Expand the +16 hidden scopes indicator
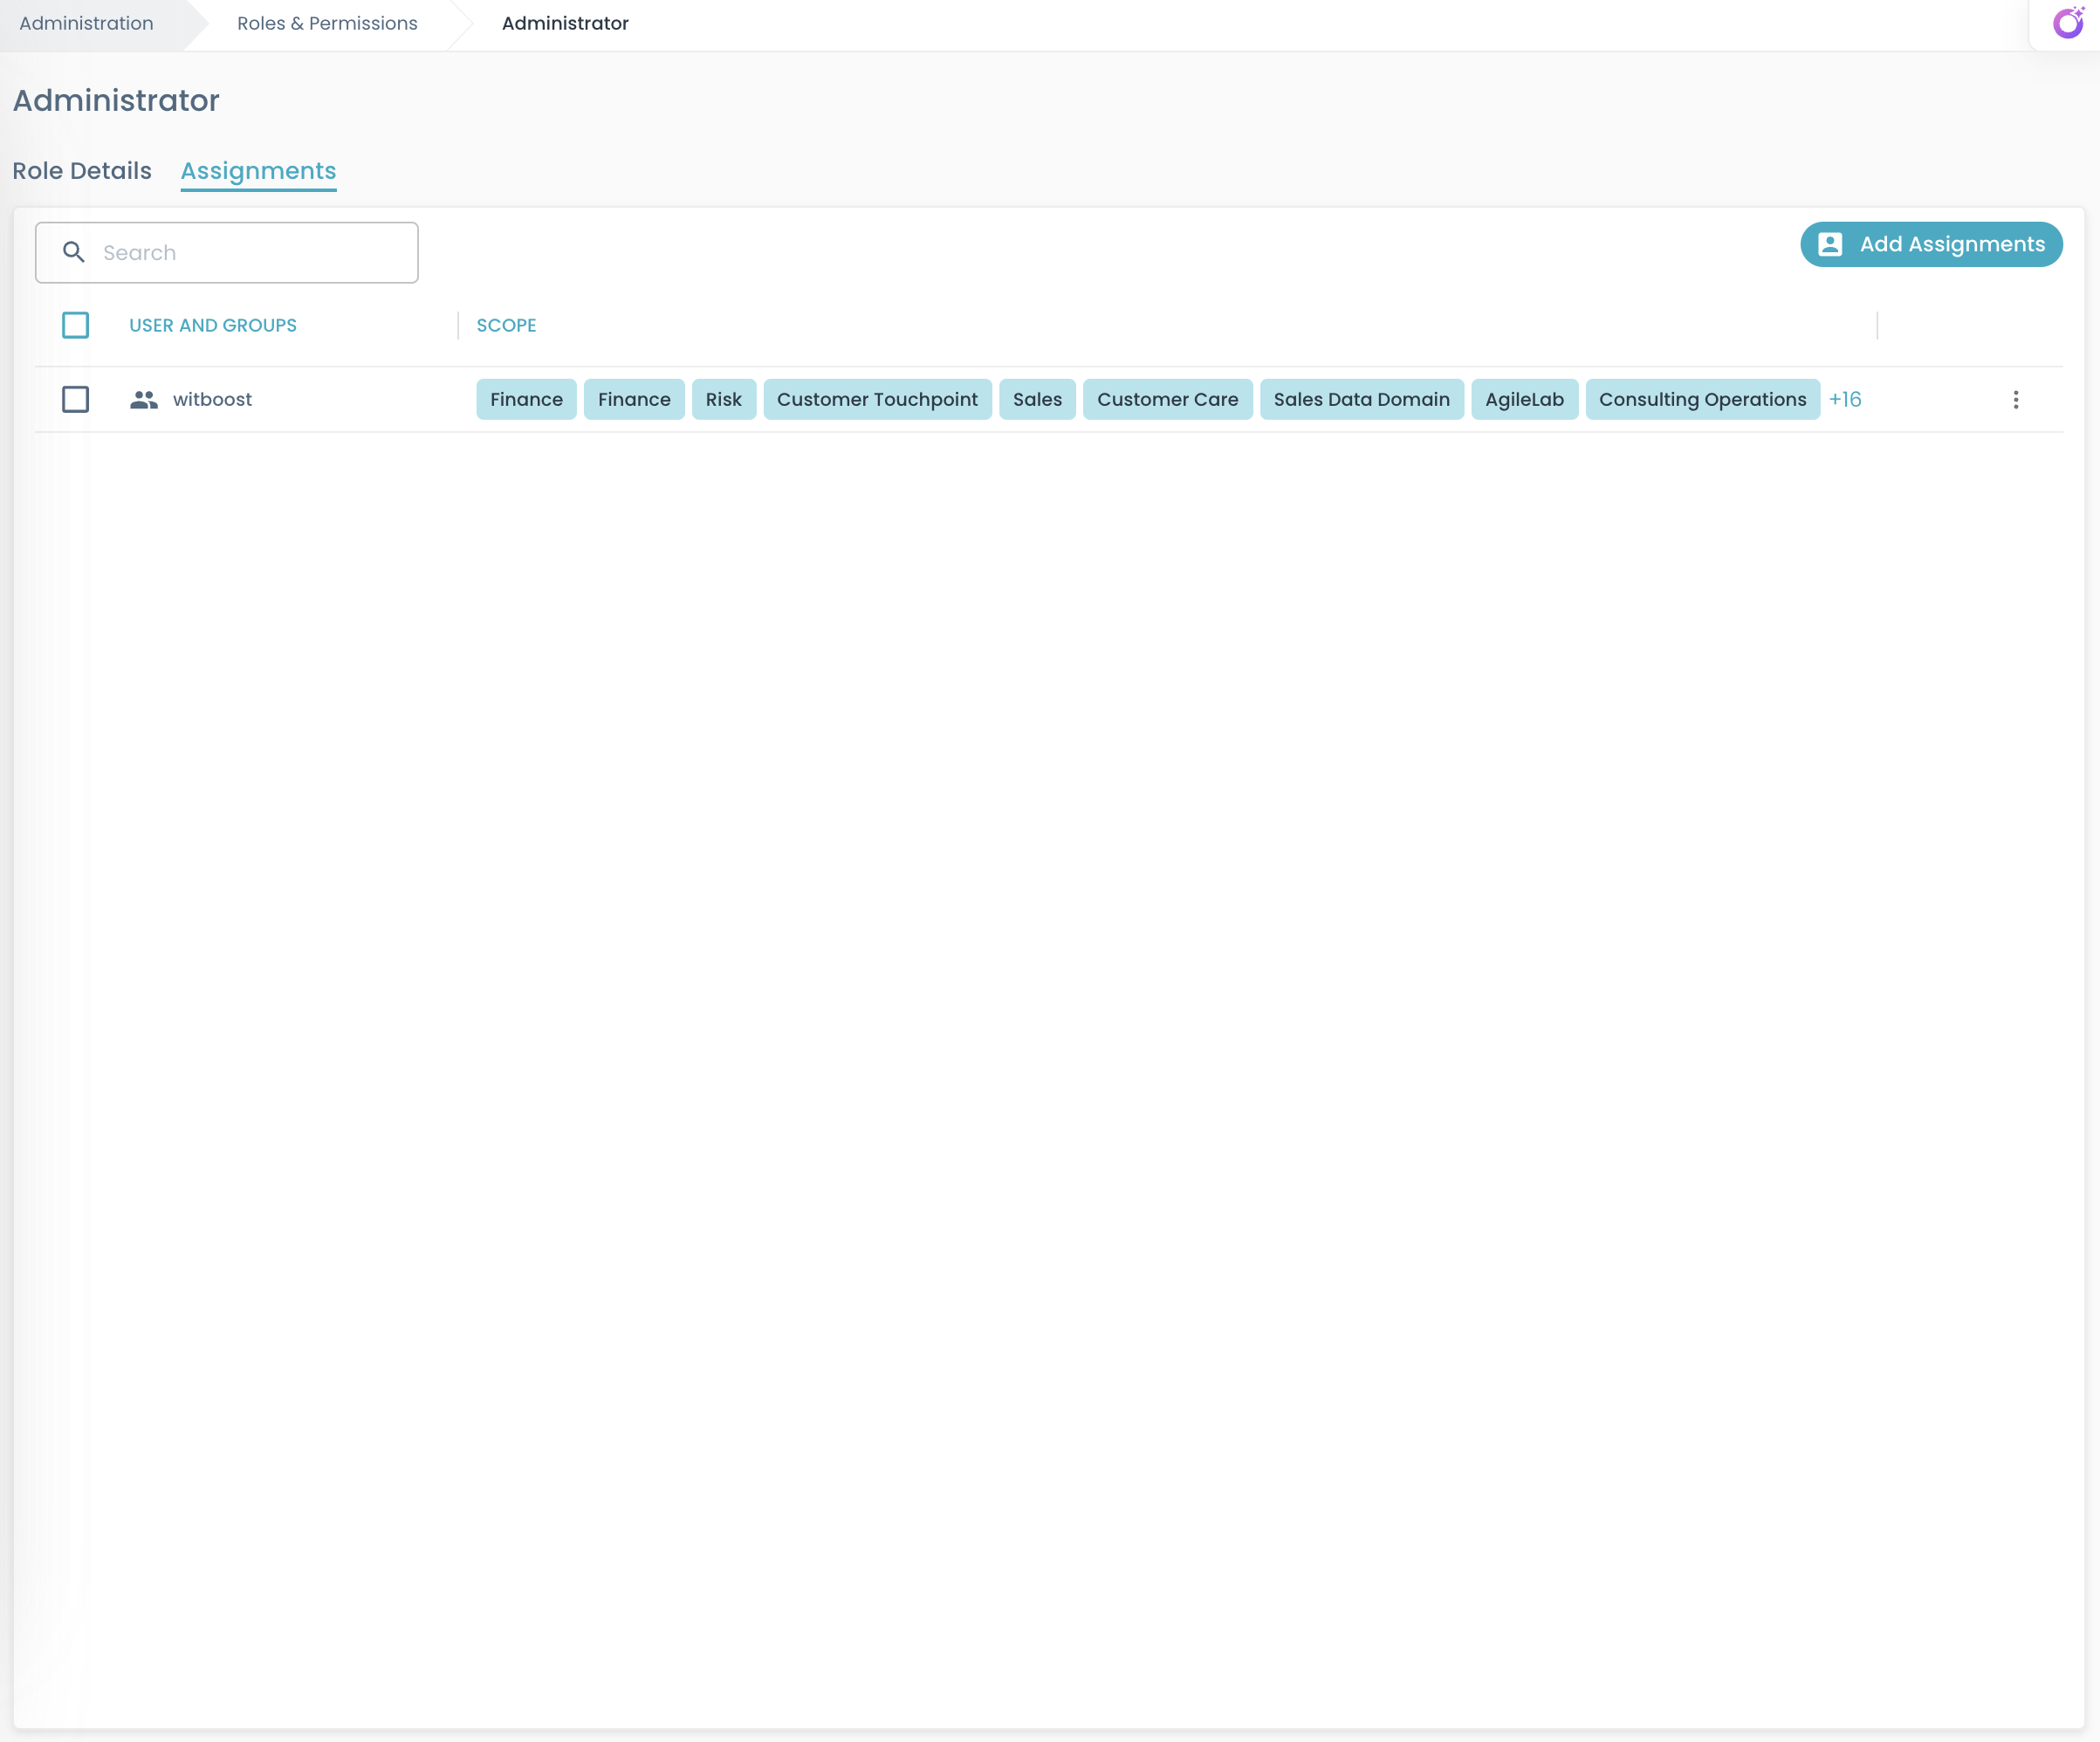The width and height of the screenshot is (2100, 1742). (1845, 399)
